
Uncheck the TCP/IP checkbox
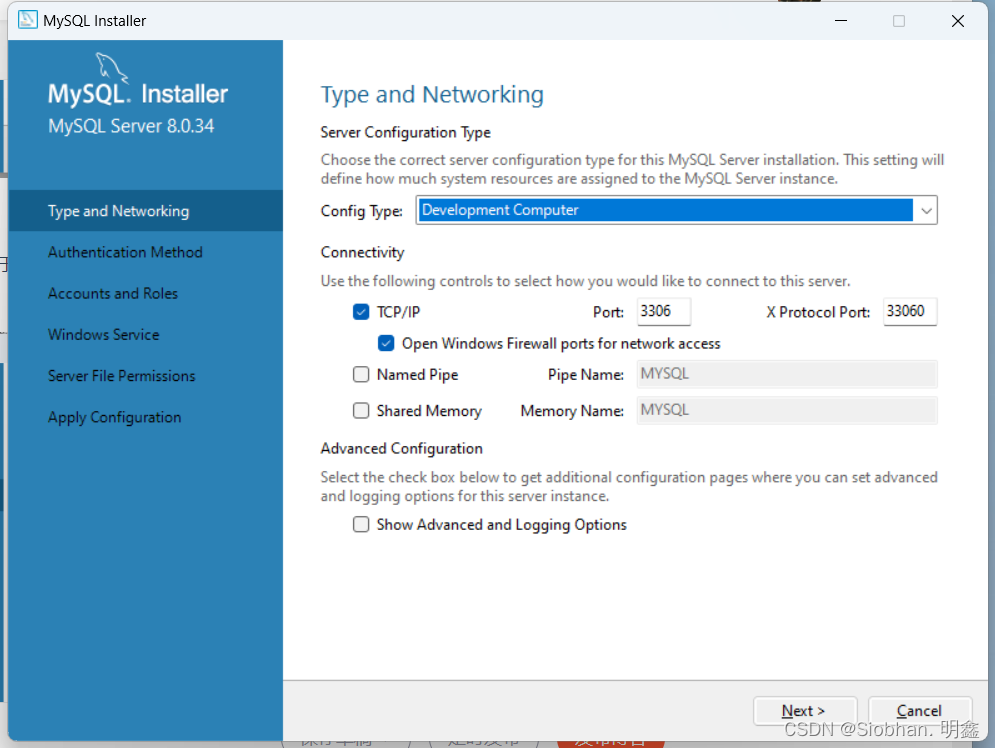click(x=361, y=312)
